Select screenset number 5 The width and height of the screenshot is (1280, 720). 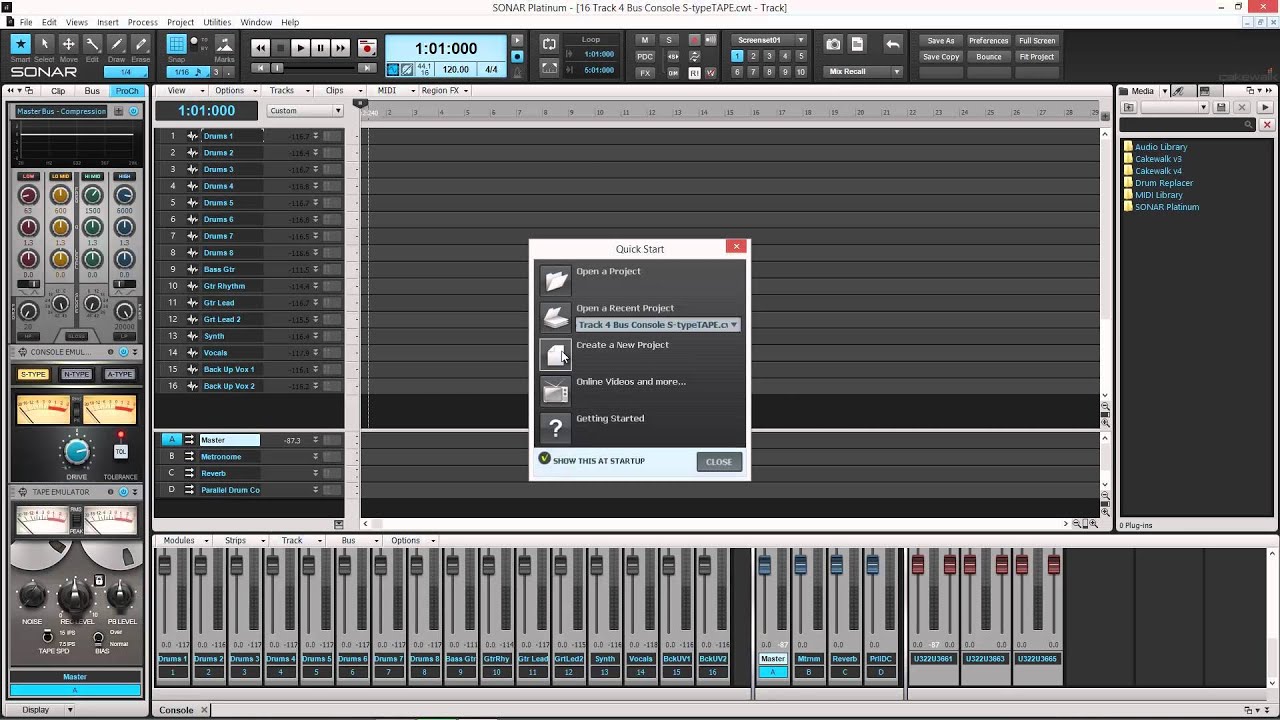click(x=801, y=56)
